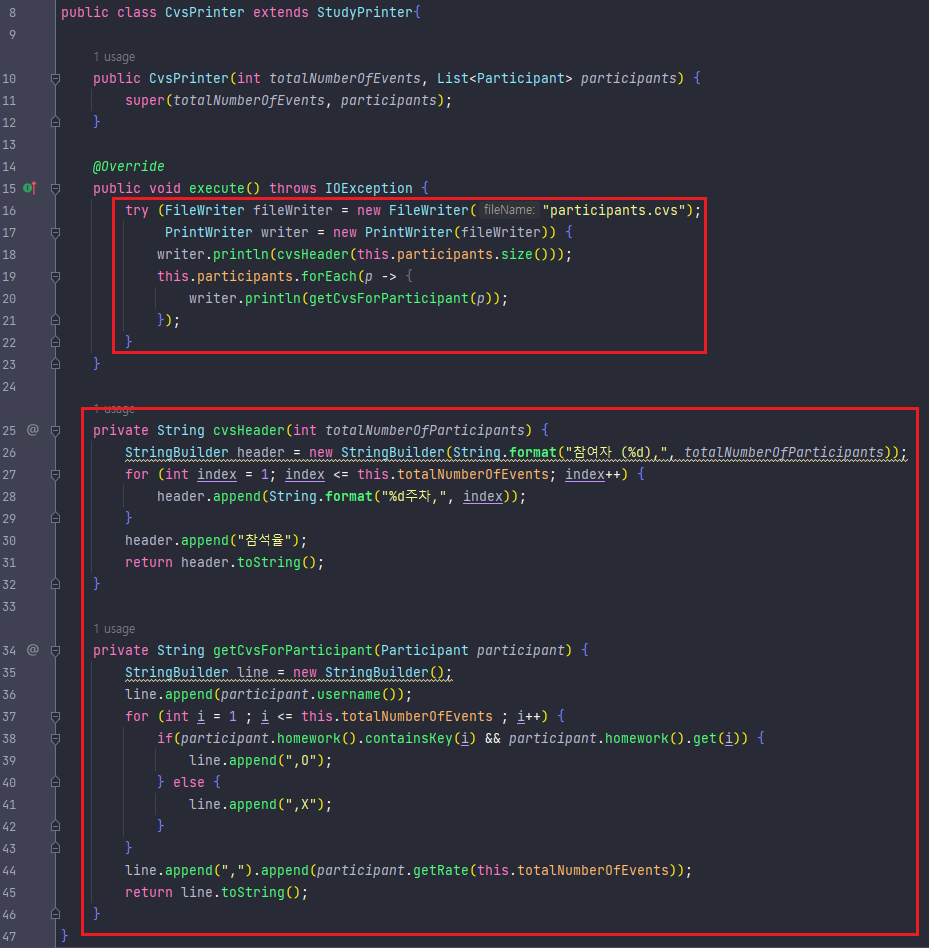The image size is (929, 948).
Task: Click 'return header.toString()' on line 31
Action: tap(221, 562)
